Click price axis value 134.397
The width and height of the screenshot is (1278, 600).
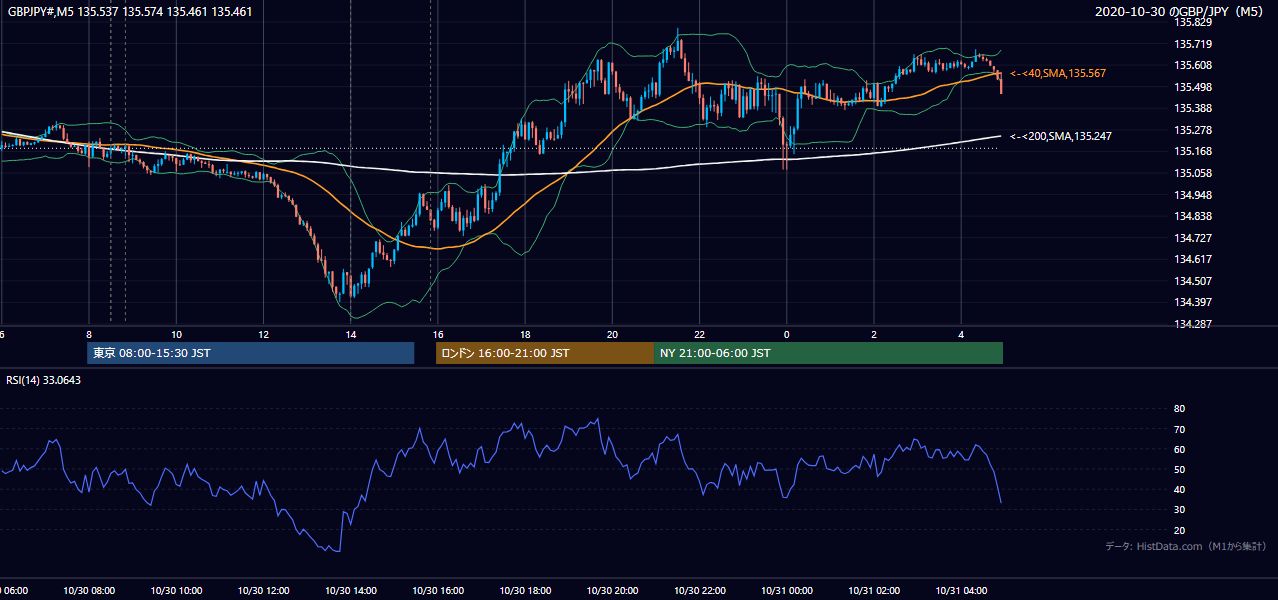click(1192, 302)
